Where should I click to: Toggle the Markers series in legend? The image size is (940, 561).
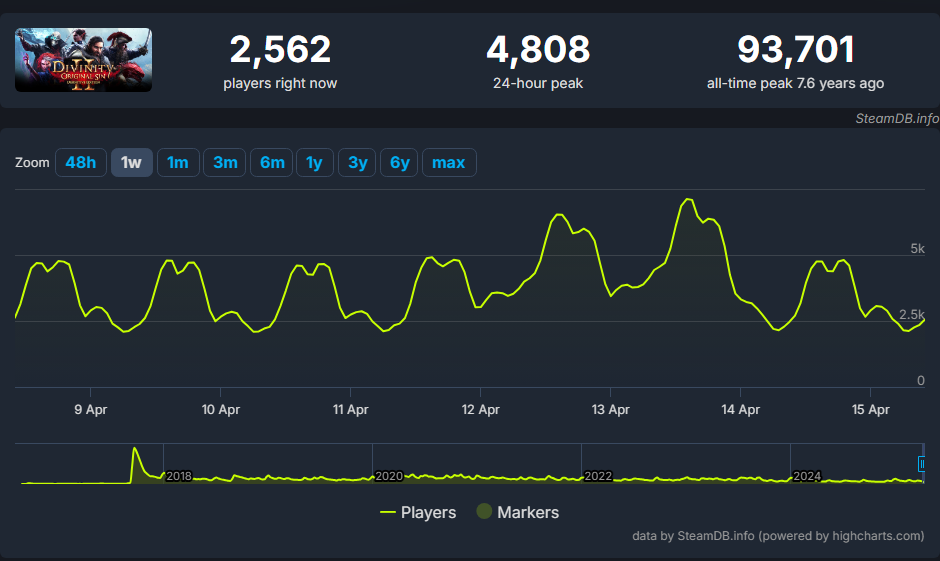[x=517, y=512]
